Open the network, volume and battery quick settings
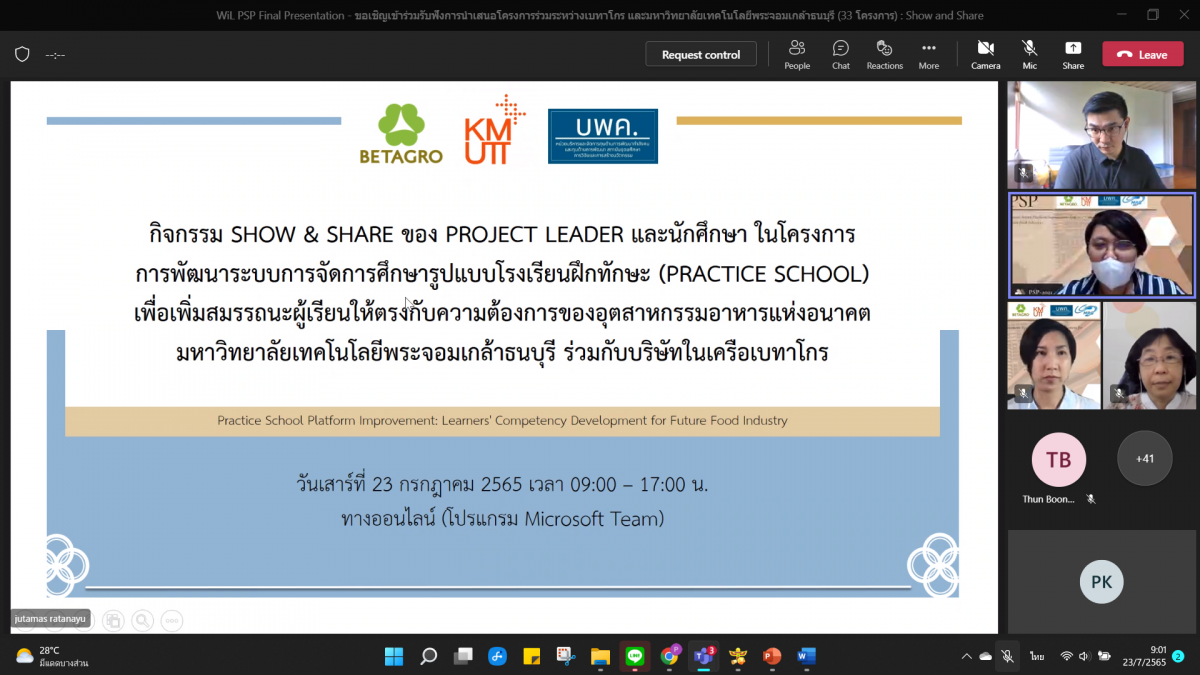 pyautogui.click(x=1085, y=656)
